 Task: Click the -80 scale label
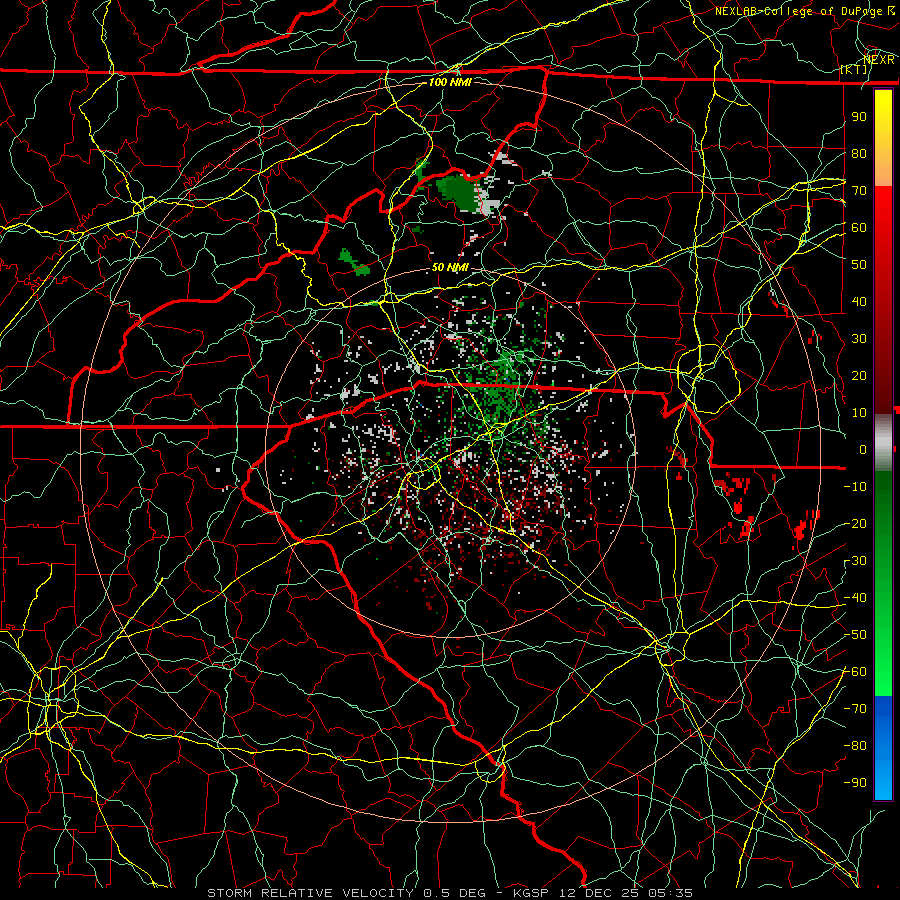click(x=855, y=746)
